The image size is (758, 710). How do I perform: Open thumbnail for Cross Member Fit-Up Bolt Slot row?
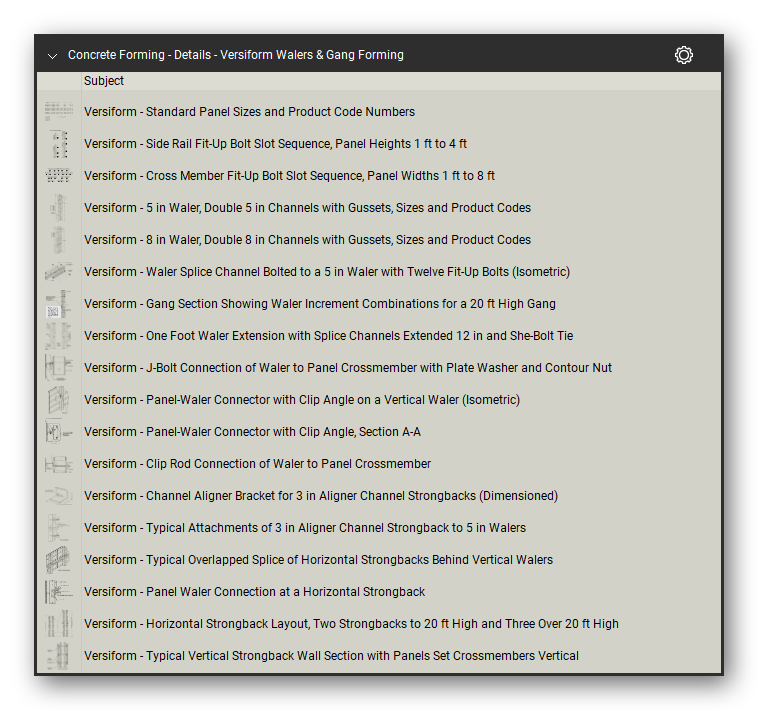point(59,175)
